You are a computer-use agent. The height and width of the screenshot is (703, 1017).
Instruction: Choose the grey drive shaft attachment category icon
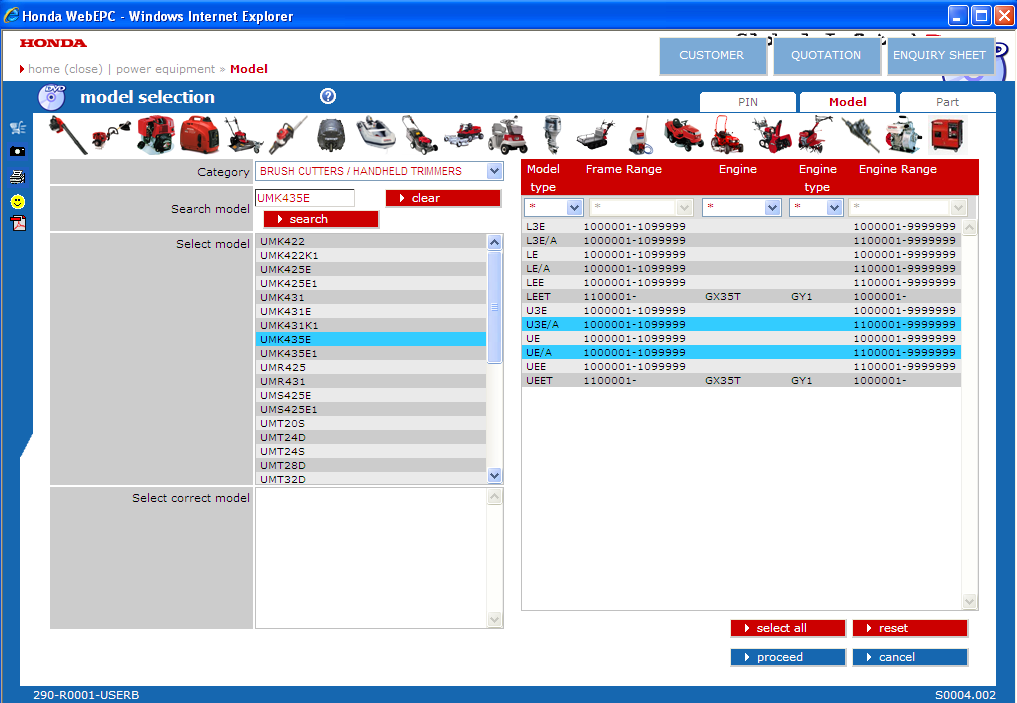click(x=860, y=135)
